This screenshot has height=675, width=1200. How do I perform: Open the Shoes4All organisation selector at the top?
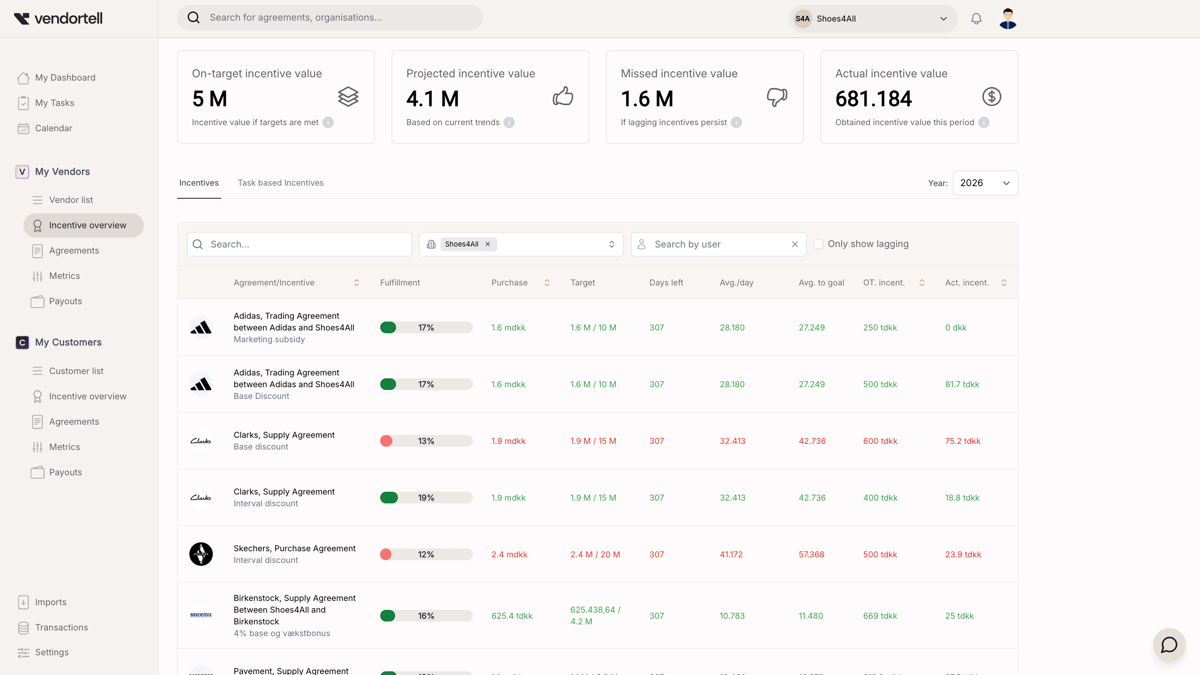(x=871, y=18)
